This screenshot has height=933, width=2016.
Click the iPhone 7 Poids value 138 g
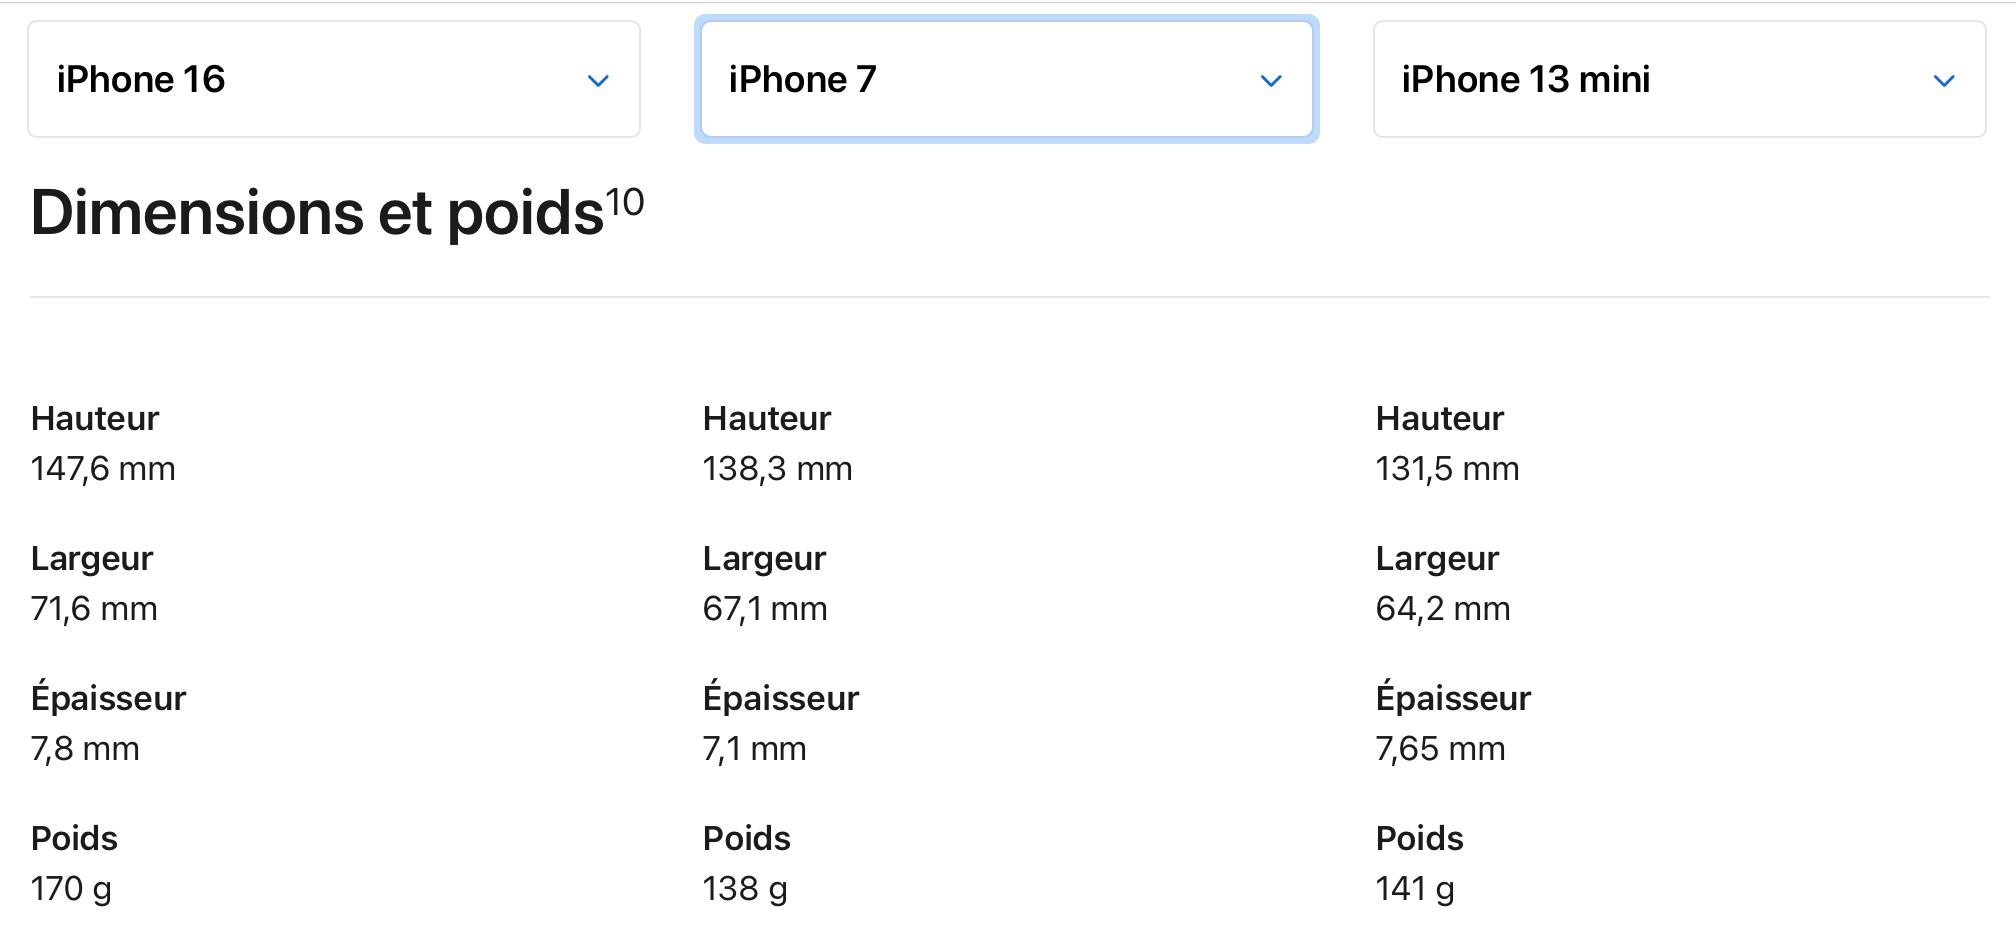click(x=745, y=889)
